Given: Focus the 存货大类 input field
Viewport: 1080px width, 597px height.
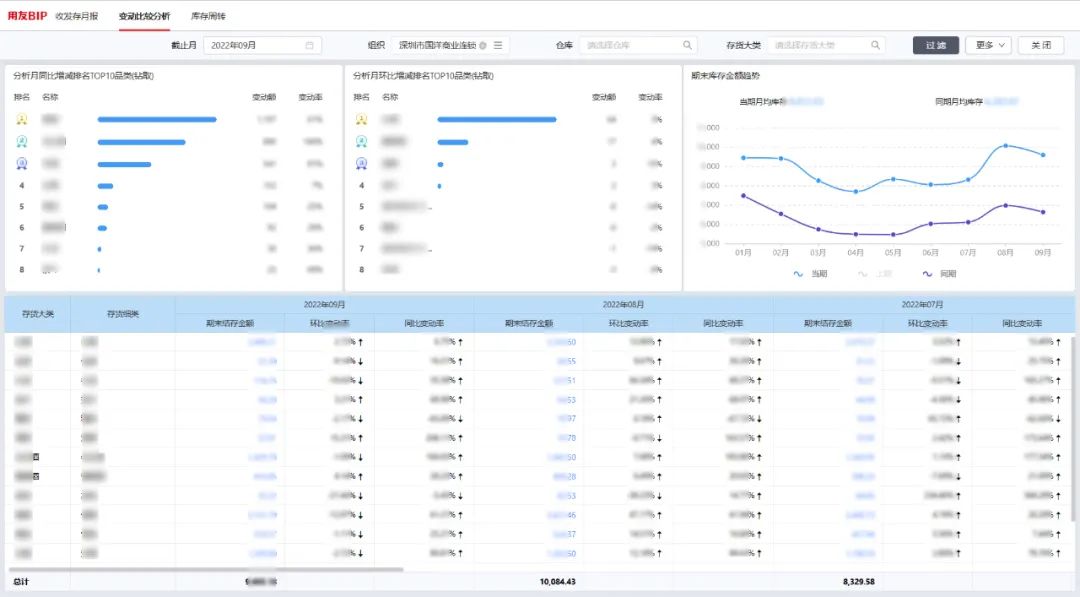Looking at the screenshot, I should [826, 45].
